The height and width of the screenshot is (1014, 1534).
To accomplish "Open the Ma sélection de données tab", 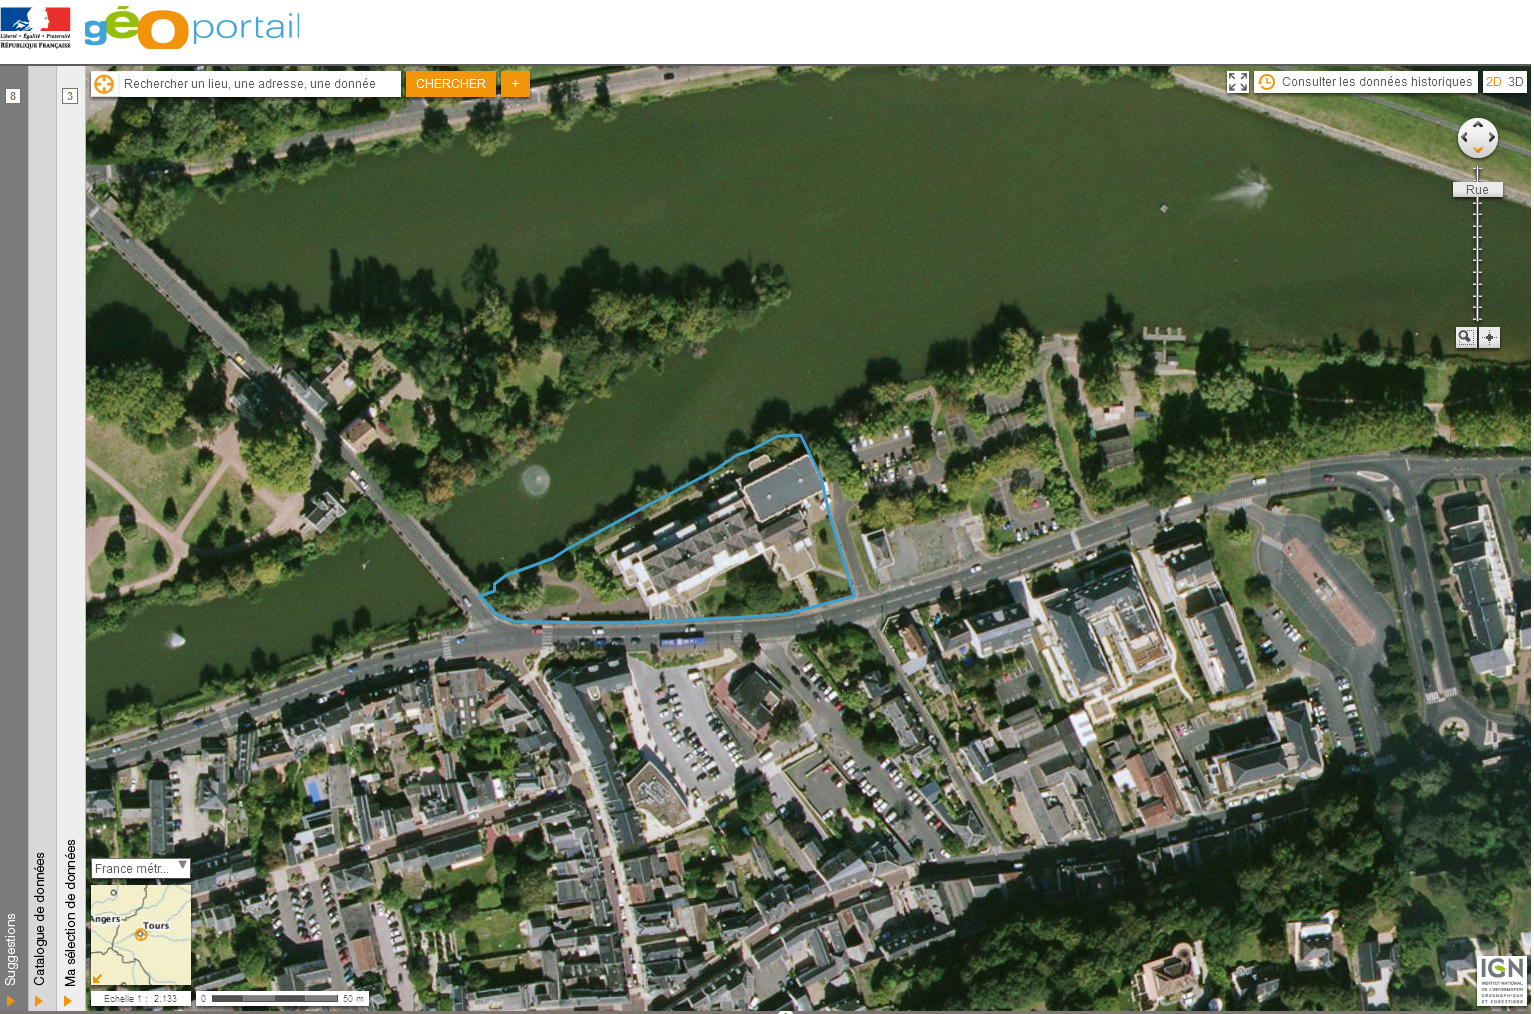I will tap(70, 912).
